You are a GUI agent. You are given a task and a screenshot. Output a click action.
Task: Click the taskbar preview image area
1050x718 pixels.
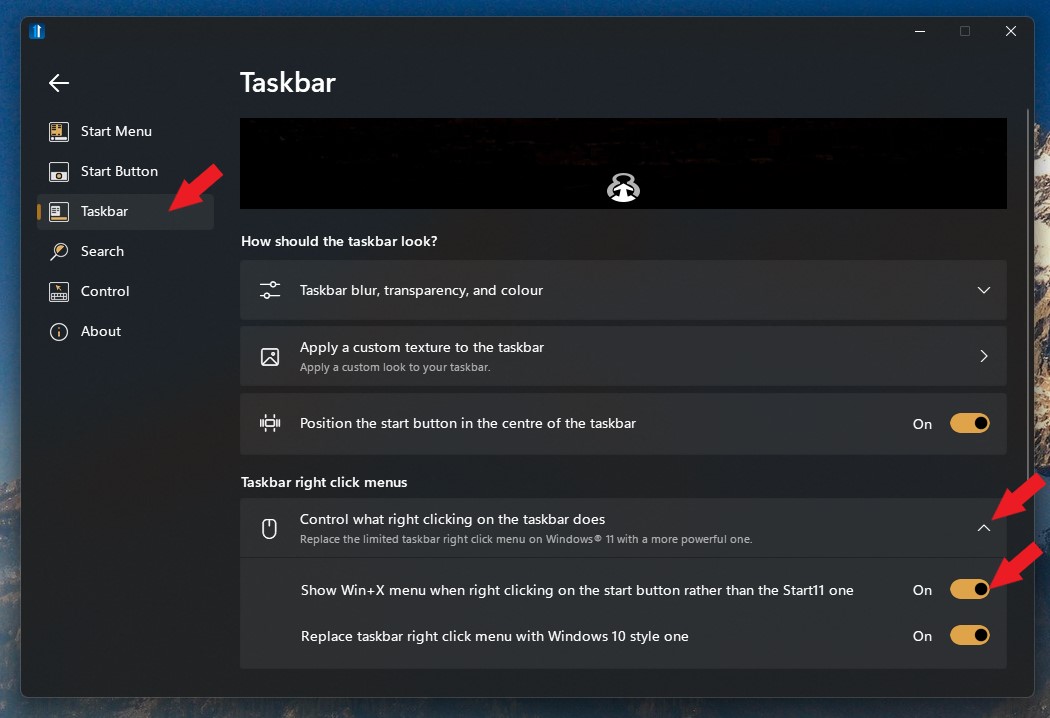623,163
